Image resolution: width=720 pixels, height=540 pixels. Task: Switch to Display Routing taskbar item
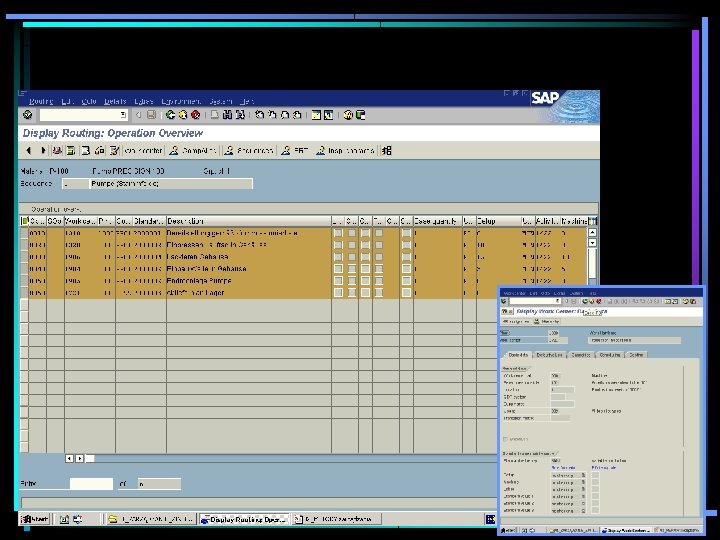(x=244, y=519)
